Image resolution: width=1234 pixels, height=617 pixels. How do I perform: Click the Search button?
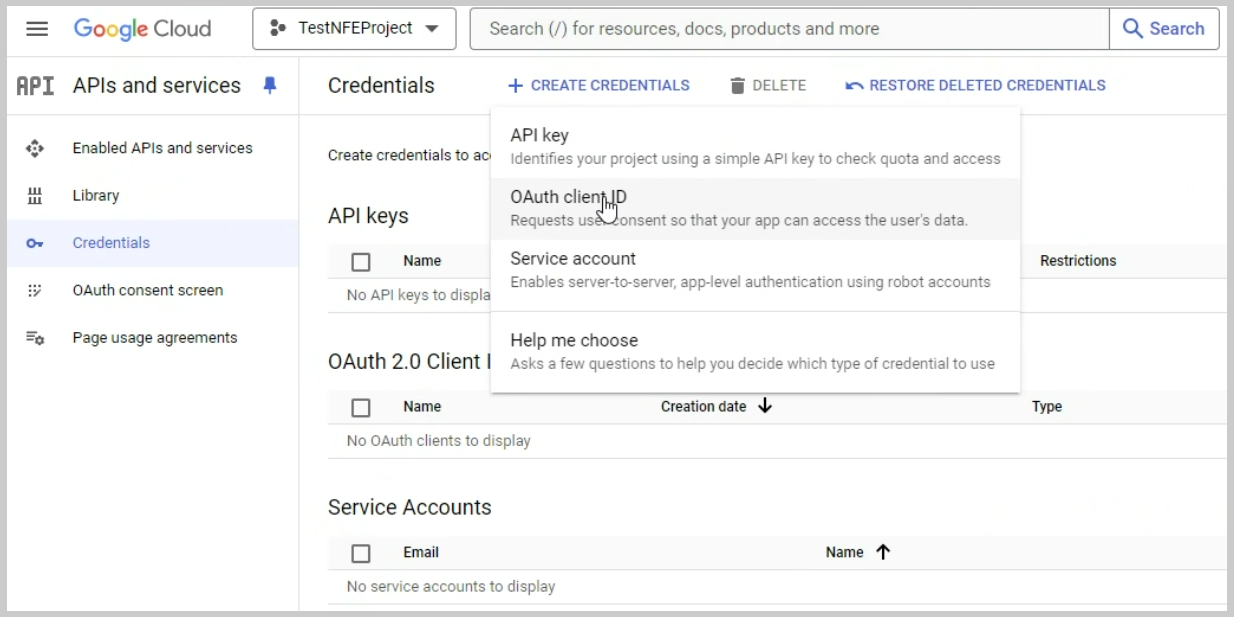pyautogui.click(x=1164, y=29)
